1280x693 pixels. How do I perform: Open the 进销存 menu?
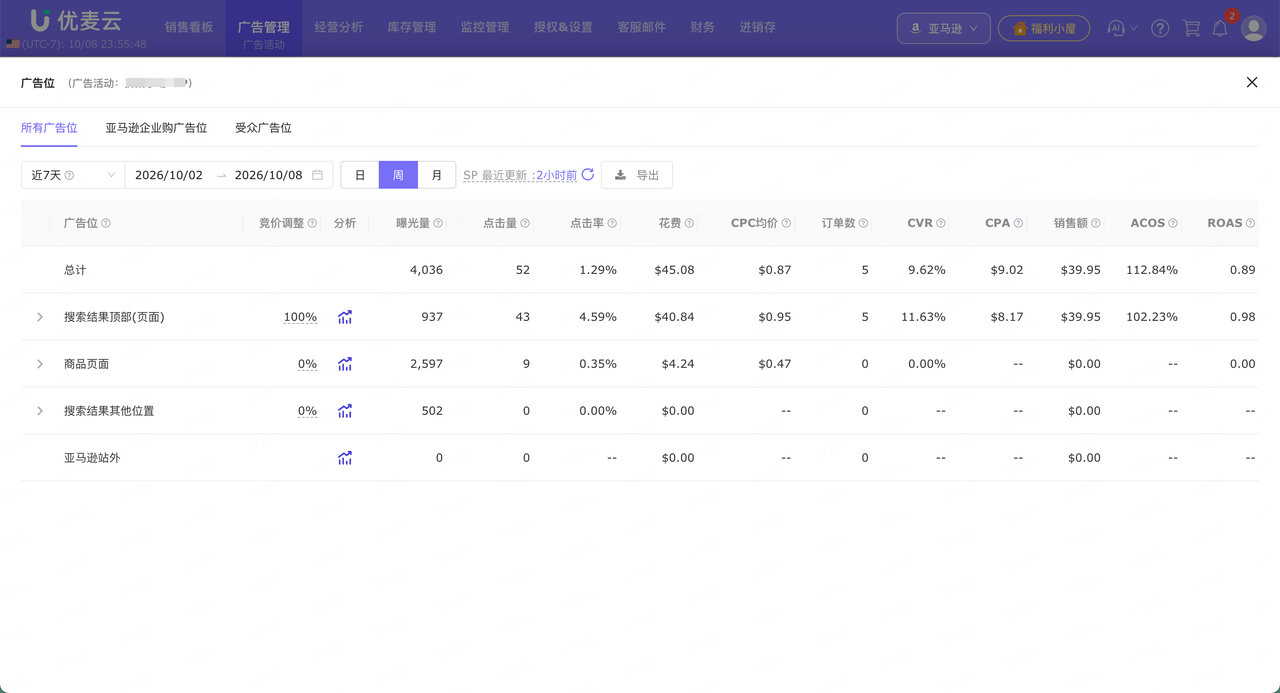(x=757, y=27)
